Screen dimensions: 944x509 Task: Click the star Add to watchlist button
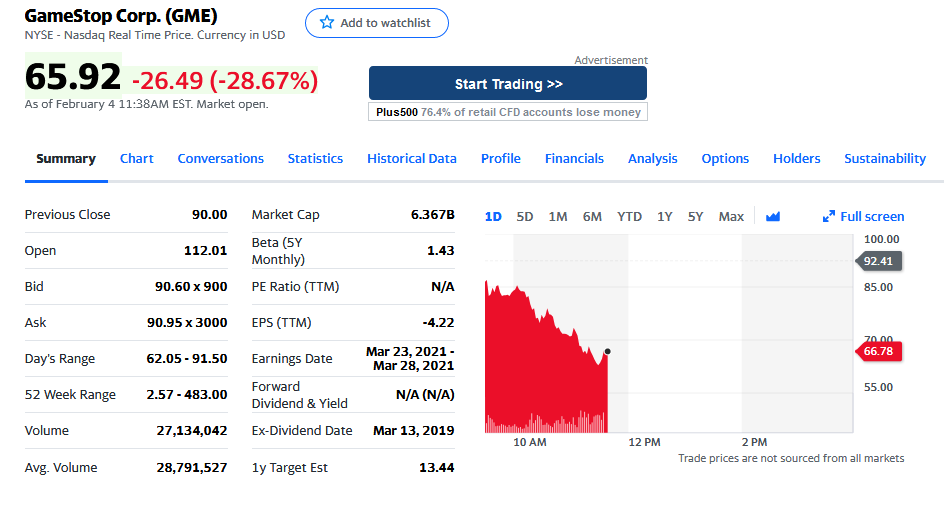(x=376, y=23)
